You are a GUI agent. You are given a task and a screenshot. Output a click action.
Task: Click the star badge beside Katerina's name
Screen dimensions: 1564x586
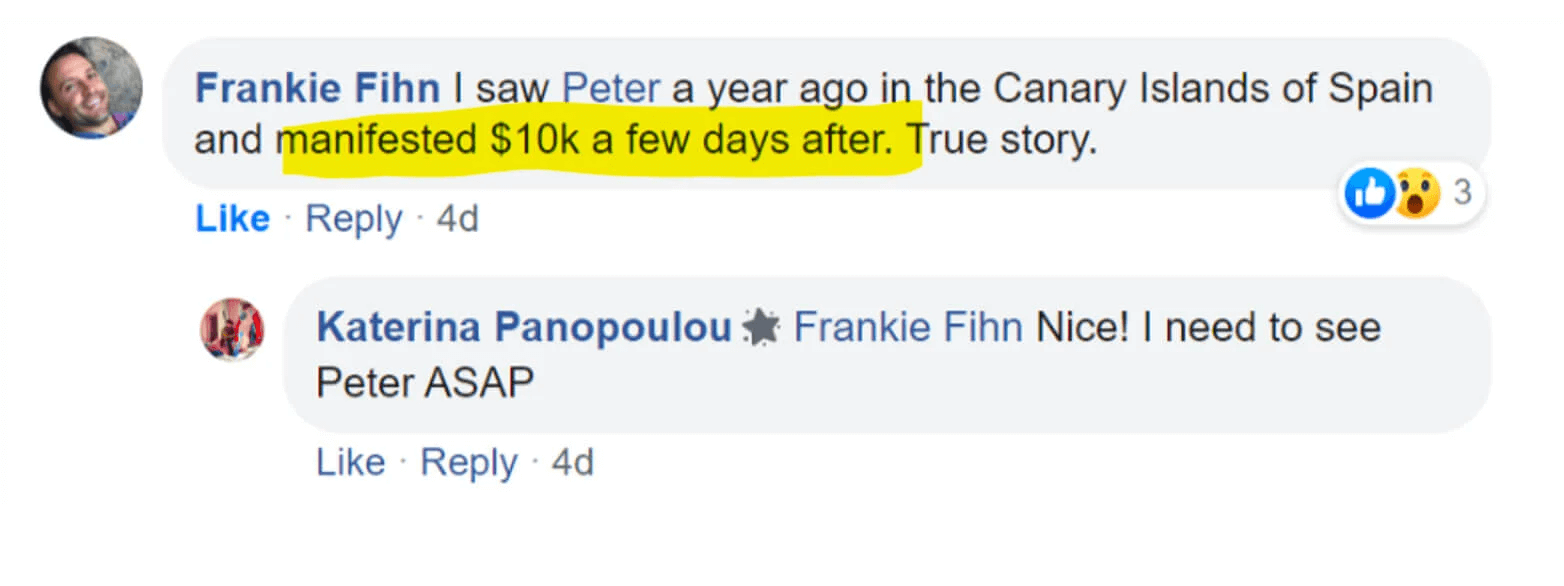coord(762,329)
